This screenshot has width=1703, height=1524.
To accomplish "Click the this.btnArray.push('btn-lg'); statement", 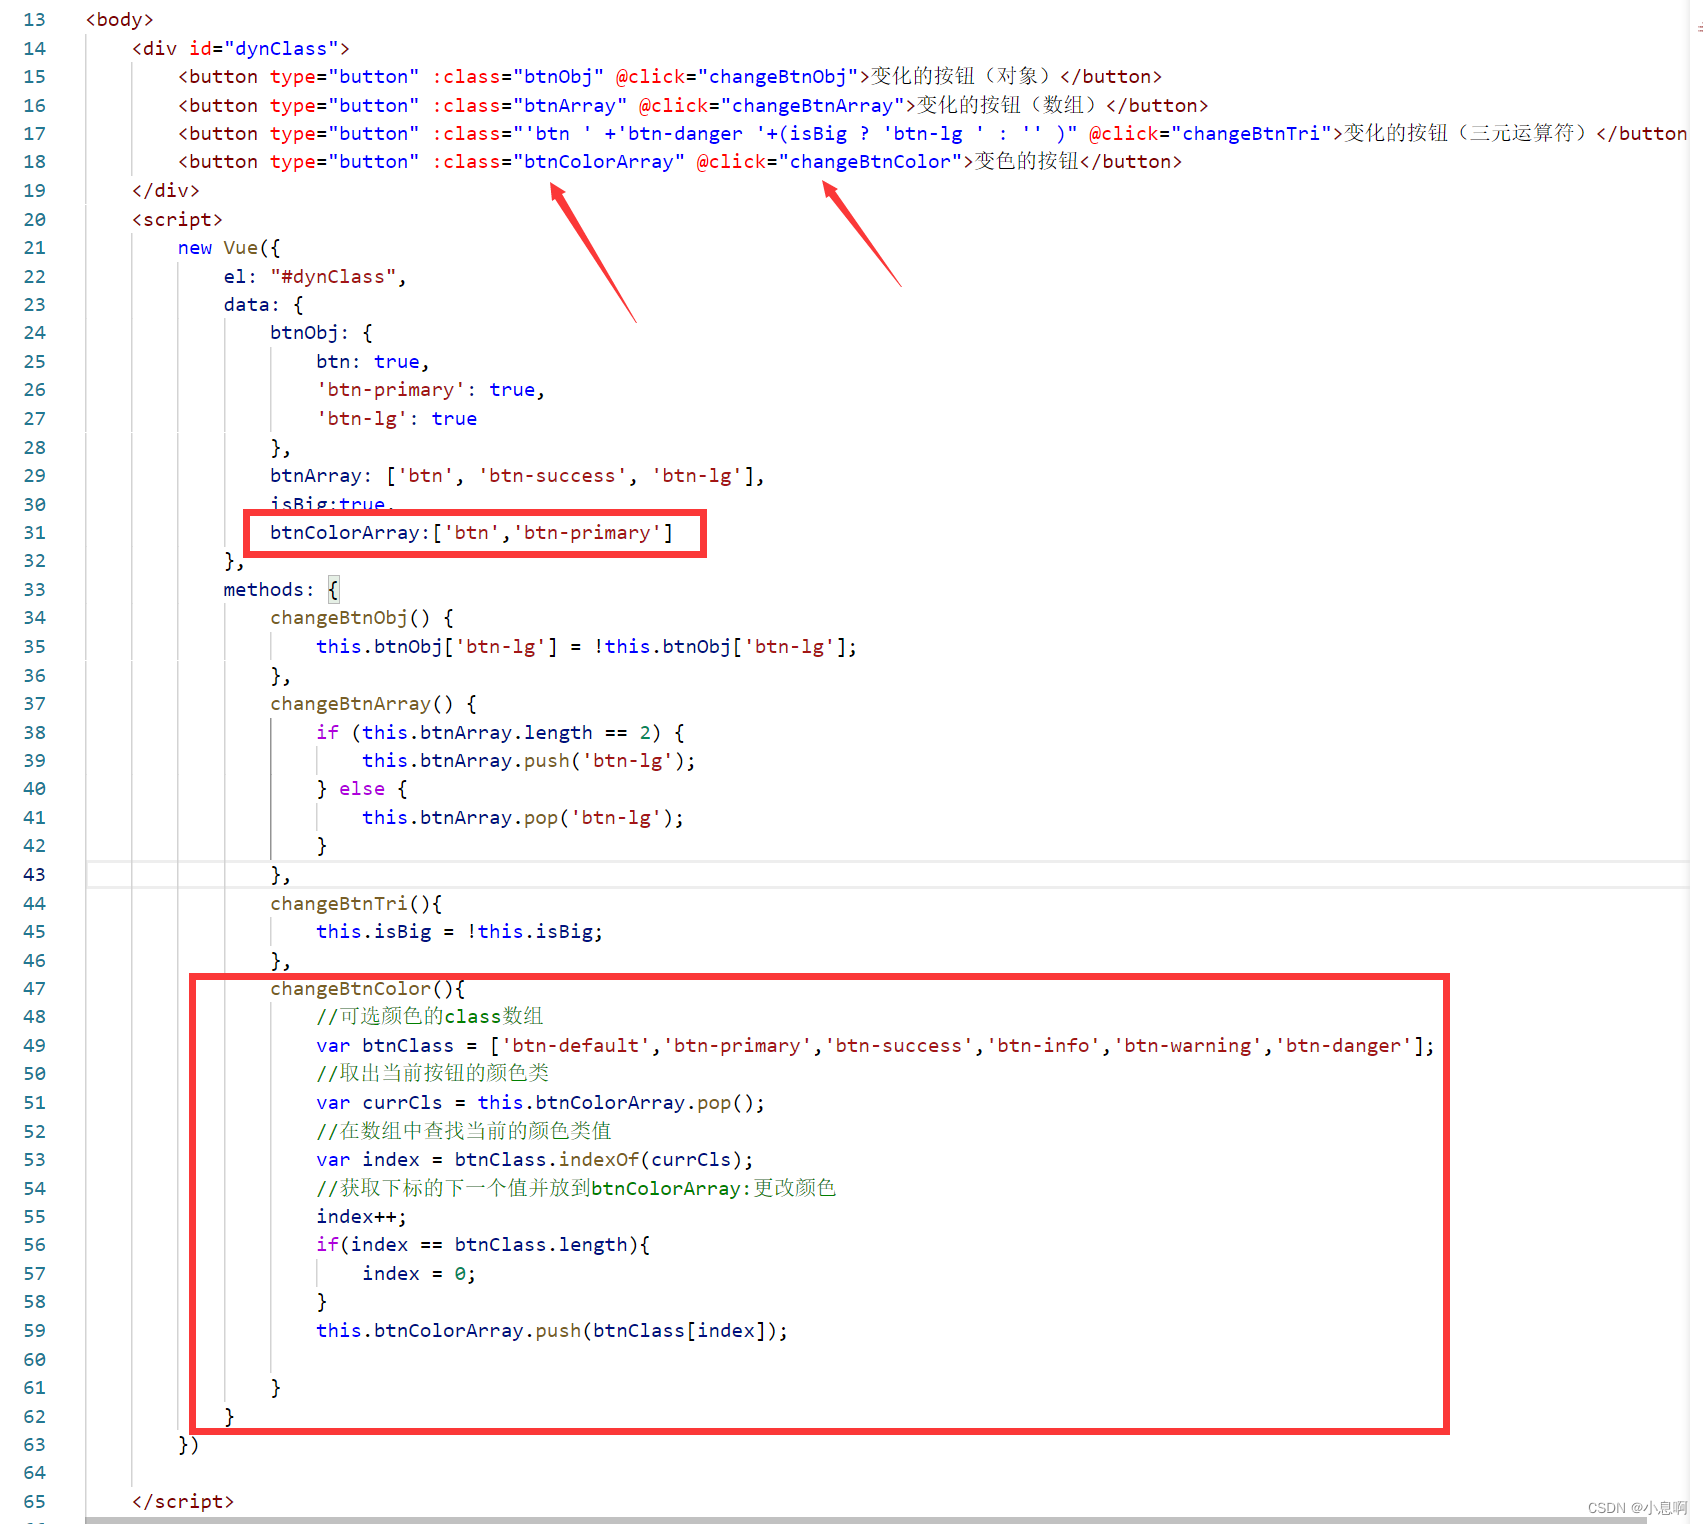I will (529, 760).
